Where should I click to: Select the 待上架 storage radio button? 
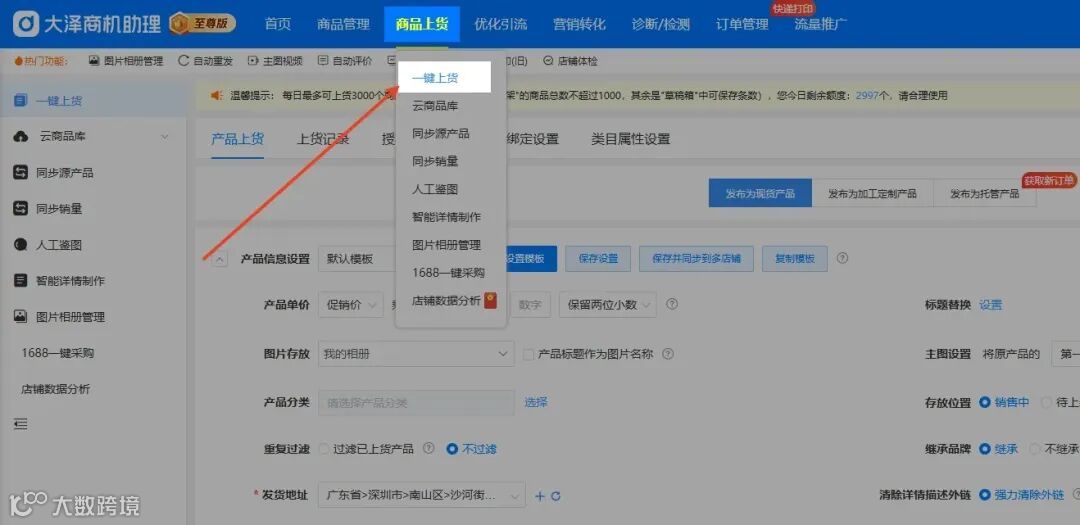click(x=1046, y=402)
